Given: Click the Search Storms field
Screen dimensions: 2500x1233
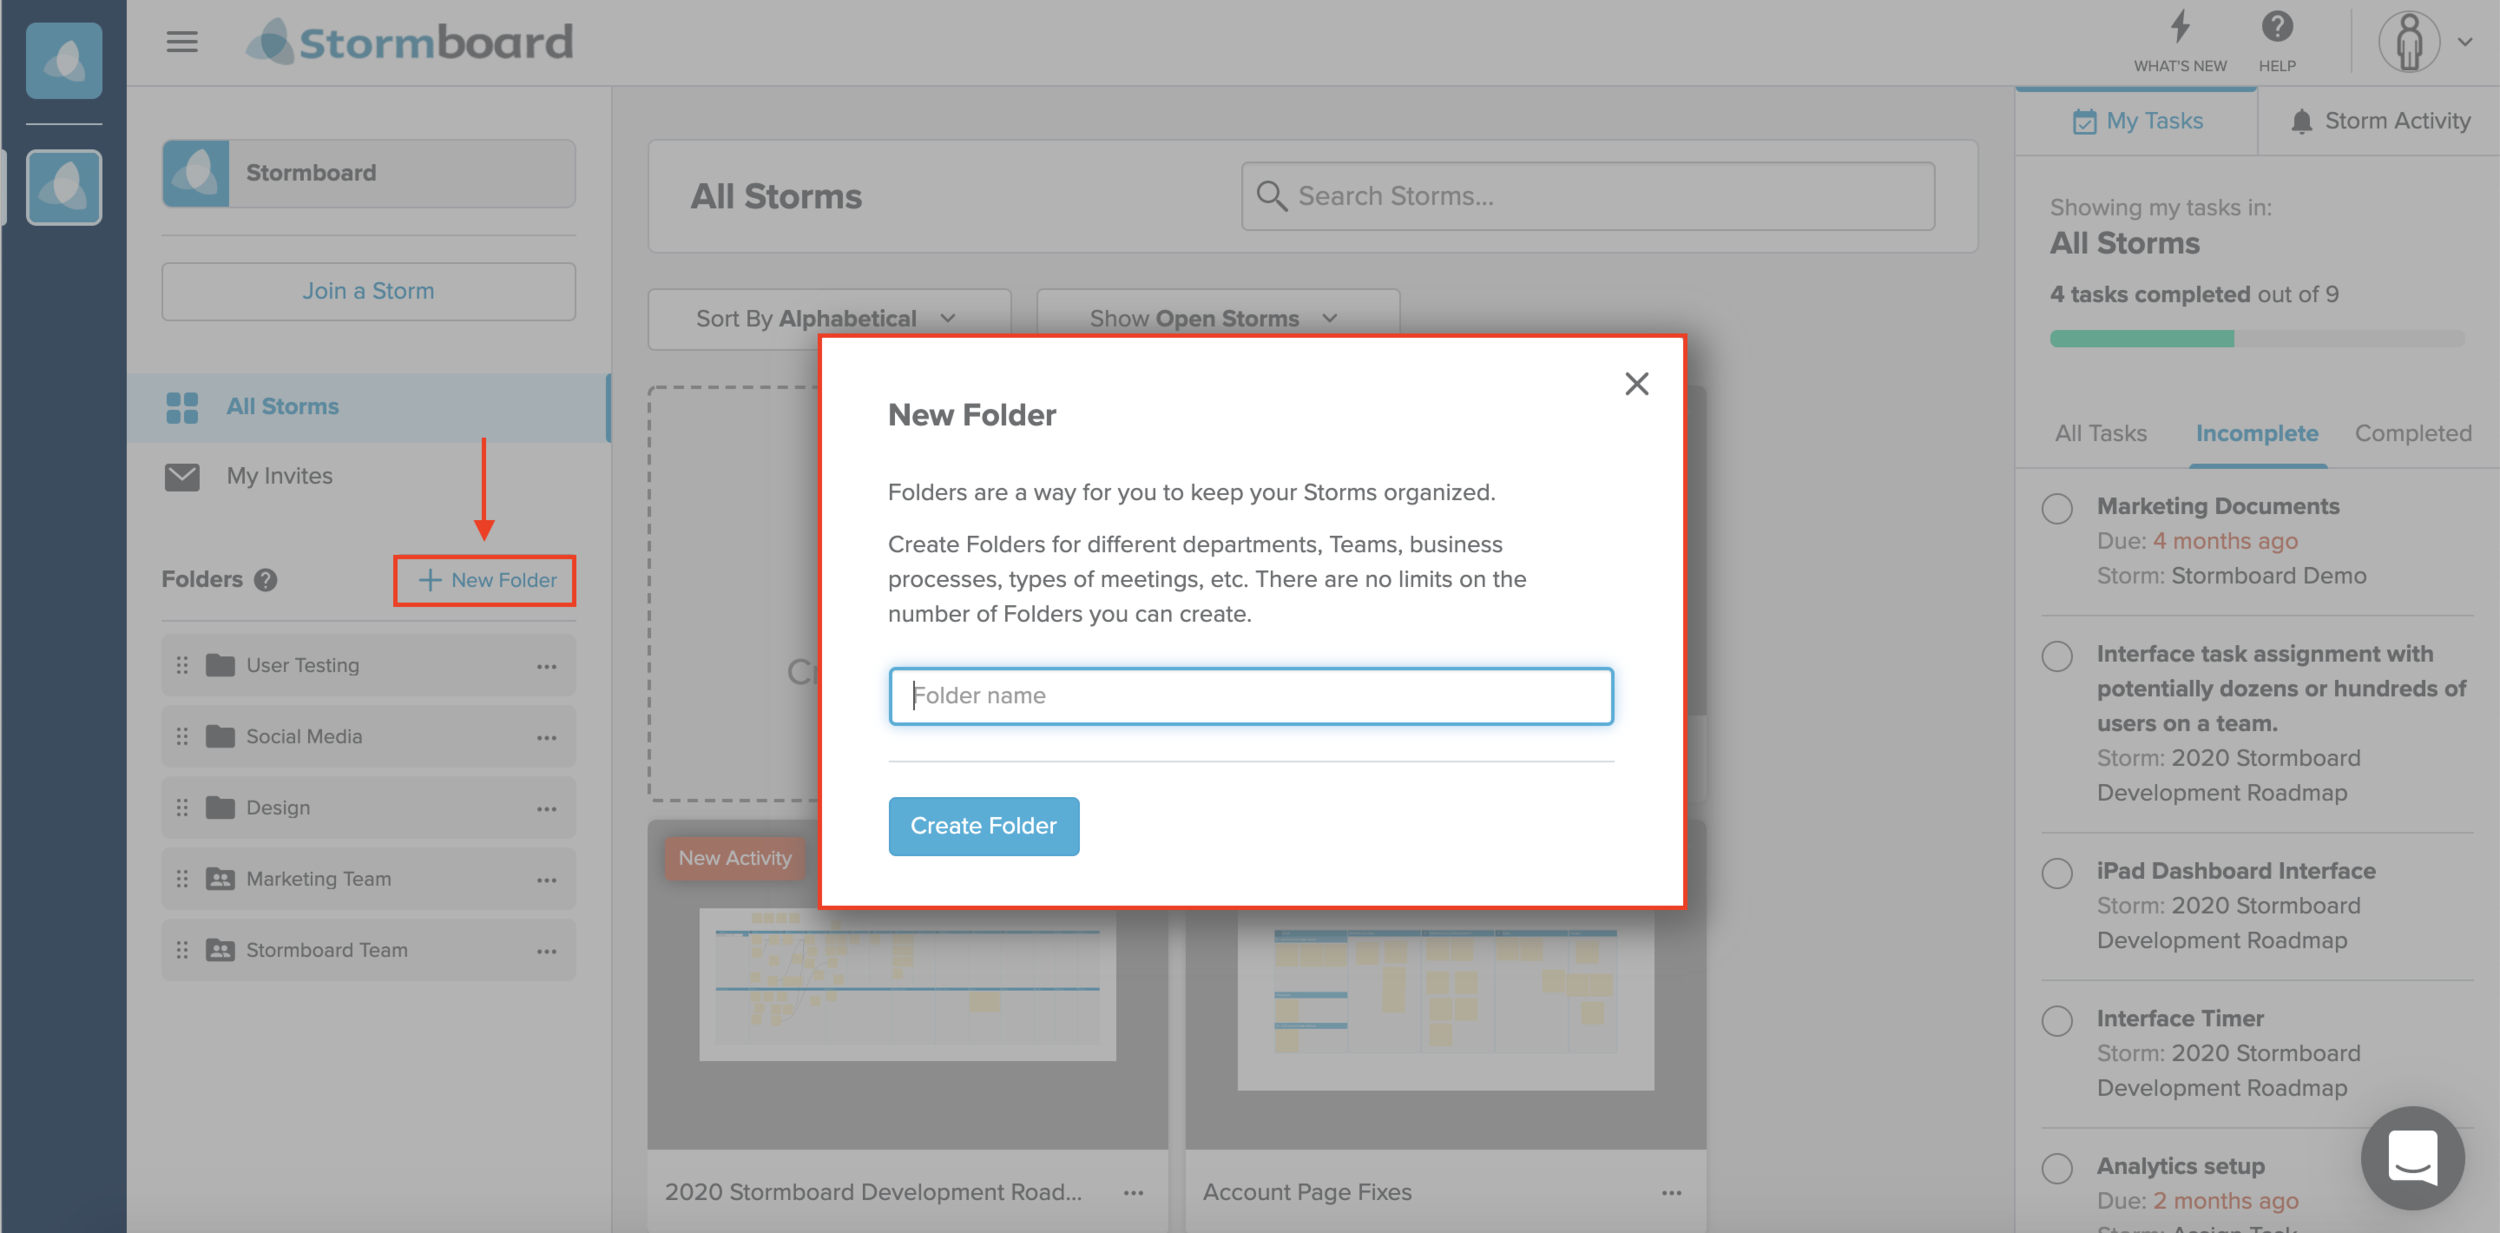Looking at the screenshot, I should [x=1588, y=196].
